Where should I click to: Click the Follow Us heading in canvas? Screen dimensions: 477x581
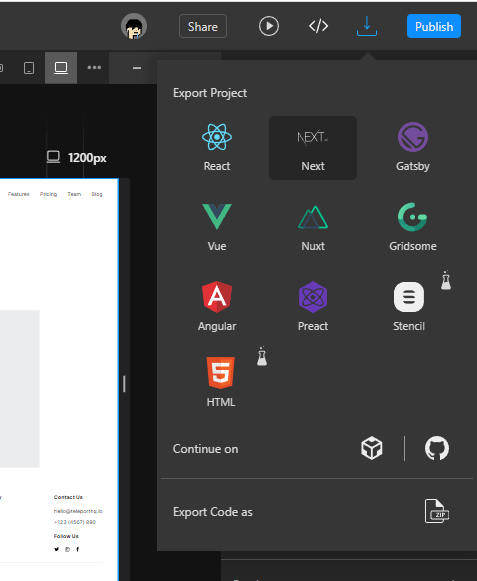tap(66, 536)
